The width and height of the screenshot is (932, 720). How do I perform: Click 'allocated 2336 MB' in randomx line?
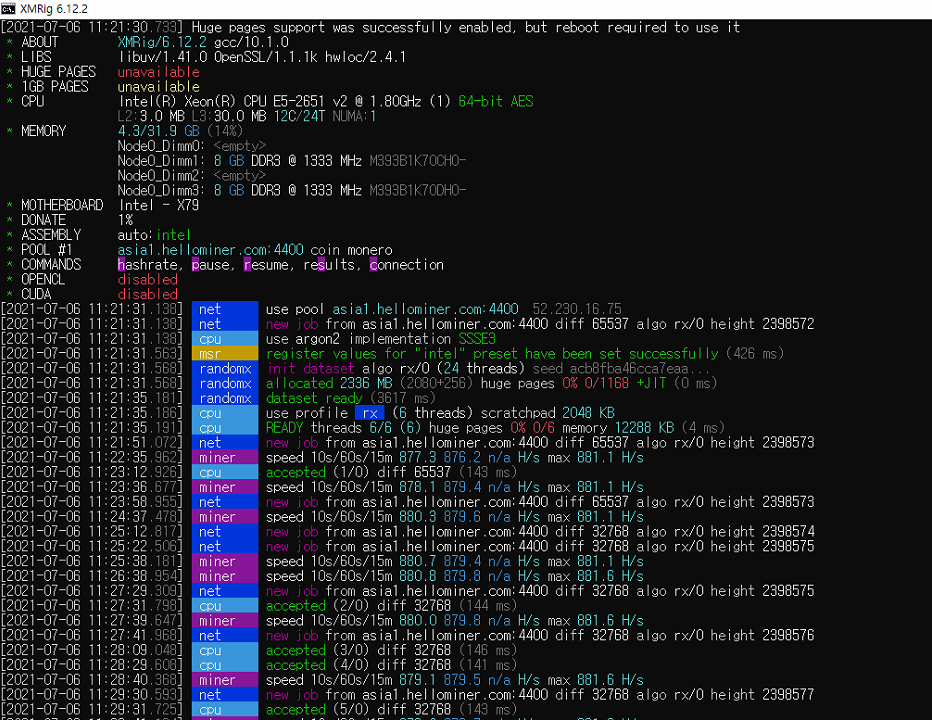click(x=329, y=384)
